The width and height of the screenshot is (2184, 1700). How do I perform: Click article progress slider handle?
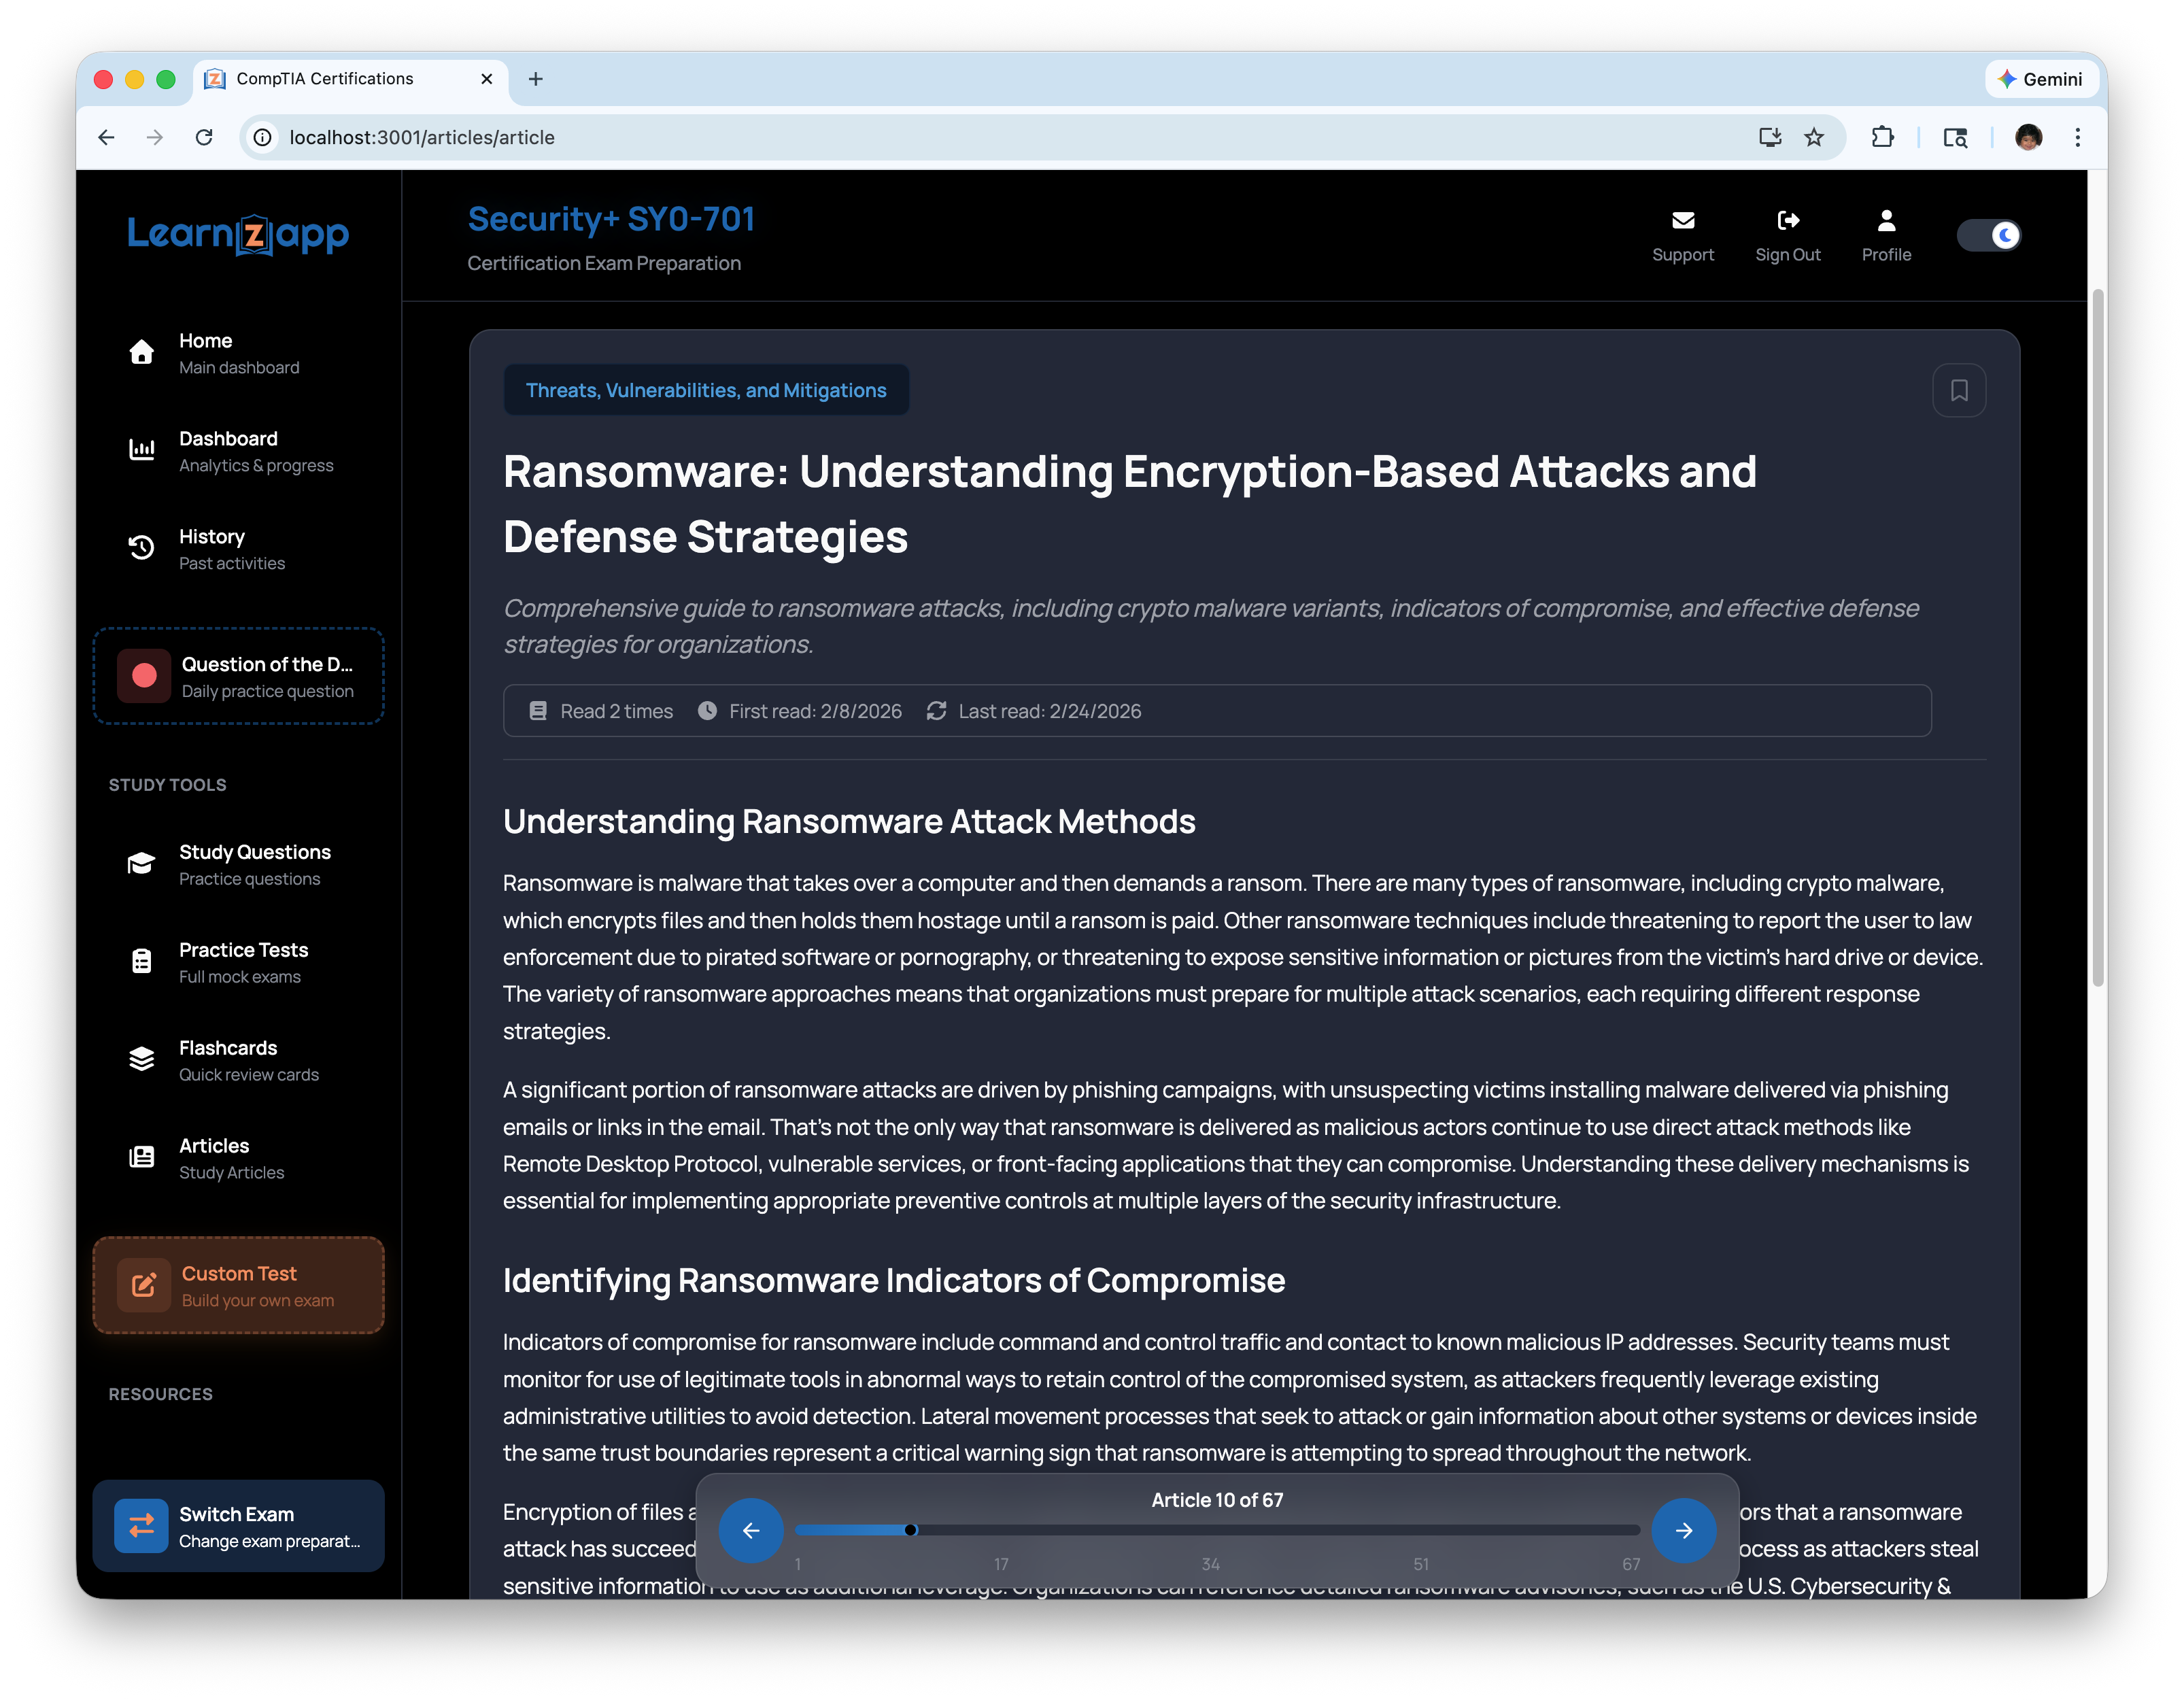click(x=910, y=1529)
